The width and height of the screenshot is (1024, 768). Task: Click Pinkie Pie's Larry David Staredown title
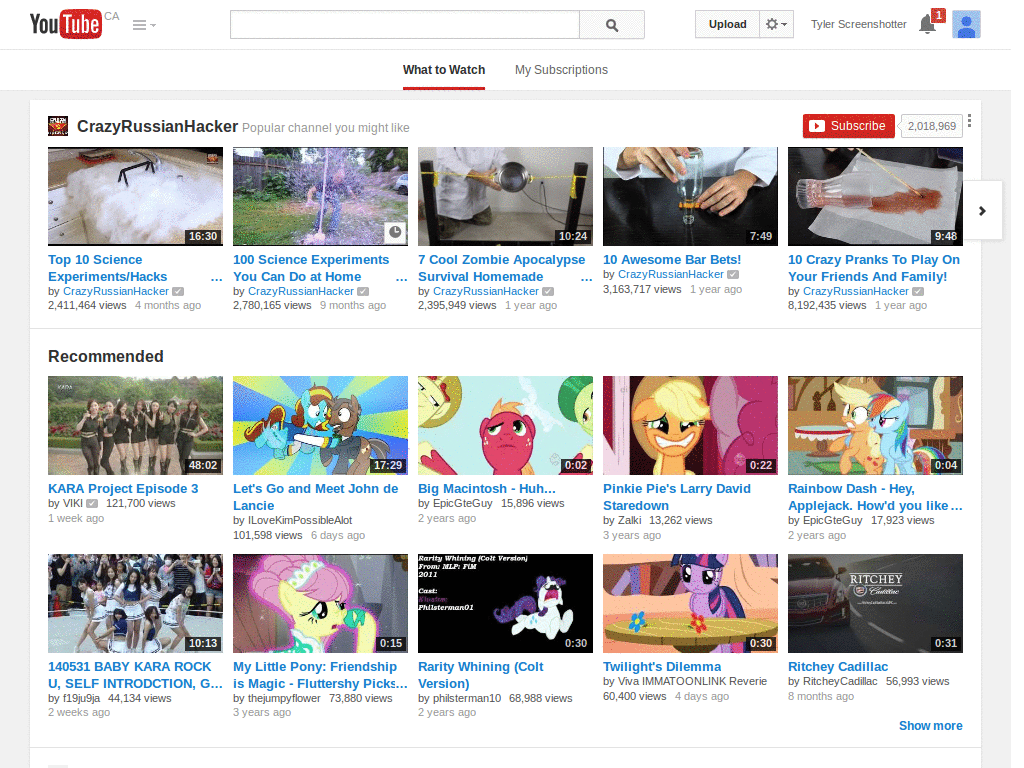pos(677,497)
